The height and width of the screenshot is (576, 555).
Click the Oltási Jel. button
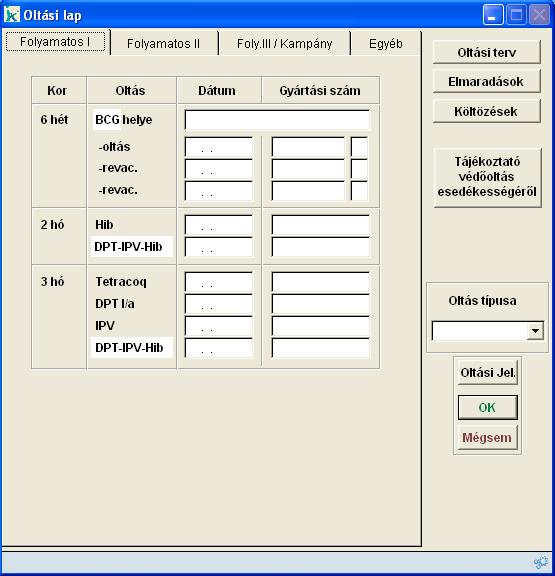click(x=488, y=372)
